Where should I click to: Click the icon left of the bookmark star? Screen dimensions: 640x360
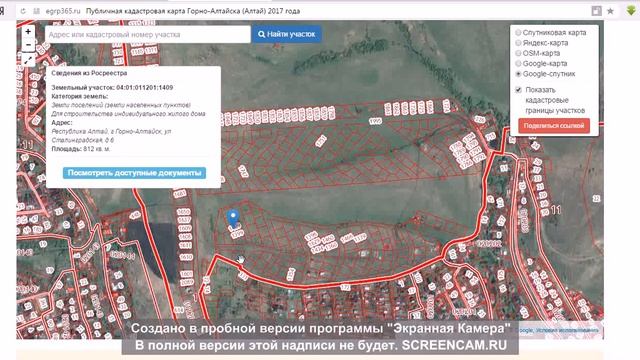(x=596, y=11)
